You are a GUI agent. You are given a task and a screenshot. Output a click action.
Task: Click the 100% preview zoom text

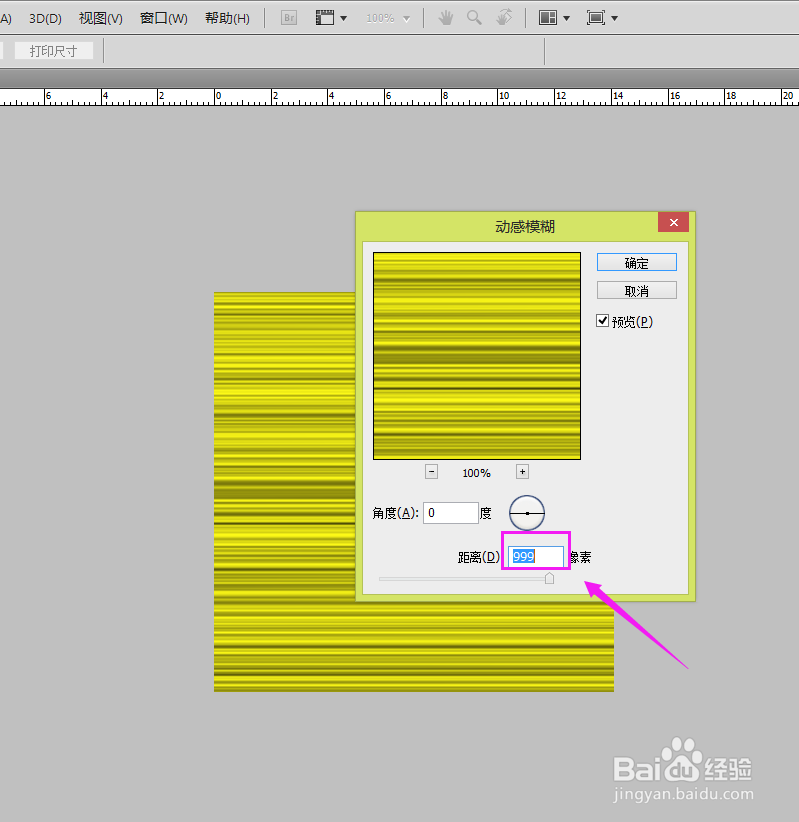click(477, 473)
